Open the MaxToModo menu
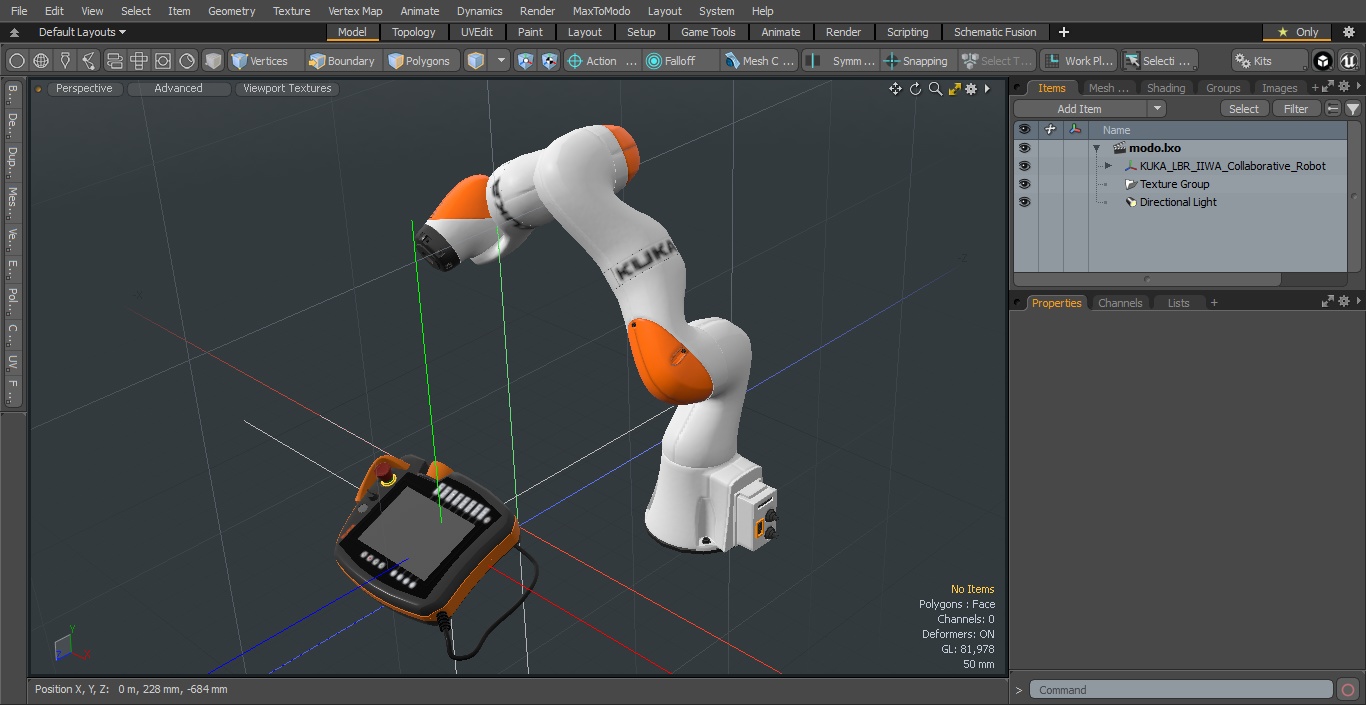This screenshot has height=705, width=1366. [x=601, y=11]
